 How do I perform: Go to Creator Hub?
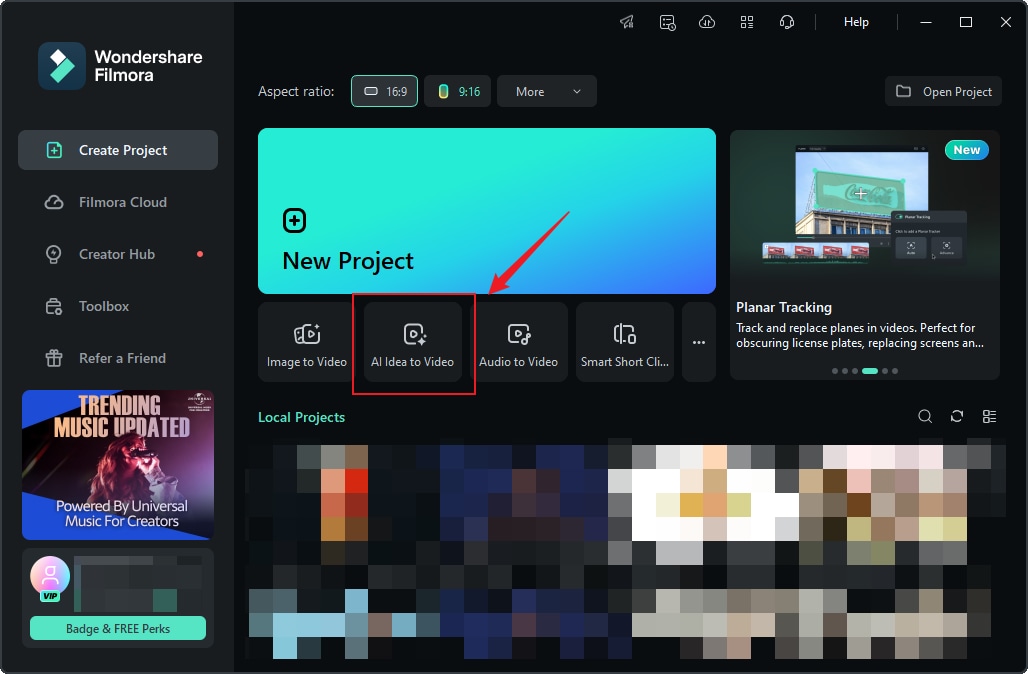(118, 254)
